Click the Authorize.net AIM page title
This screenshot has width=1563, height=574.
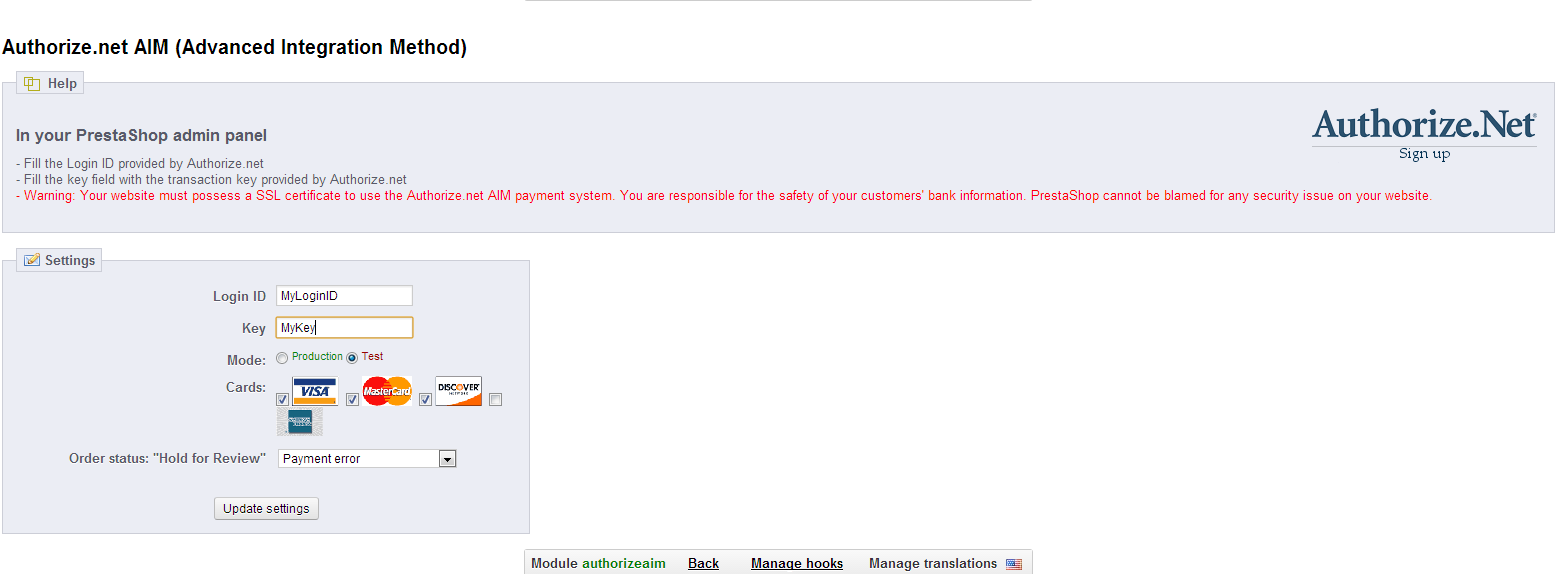235,47
